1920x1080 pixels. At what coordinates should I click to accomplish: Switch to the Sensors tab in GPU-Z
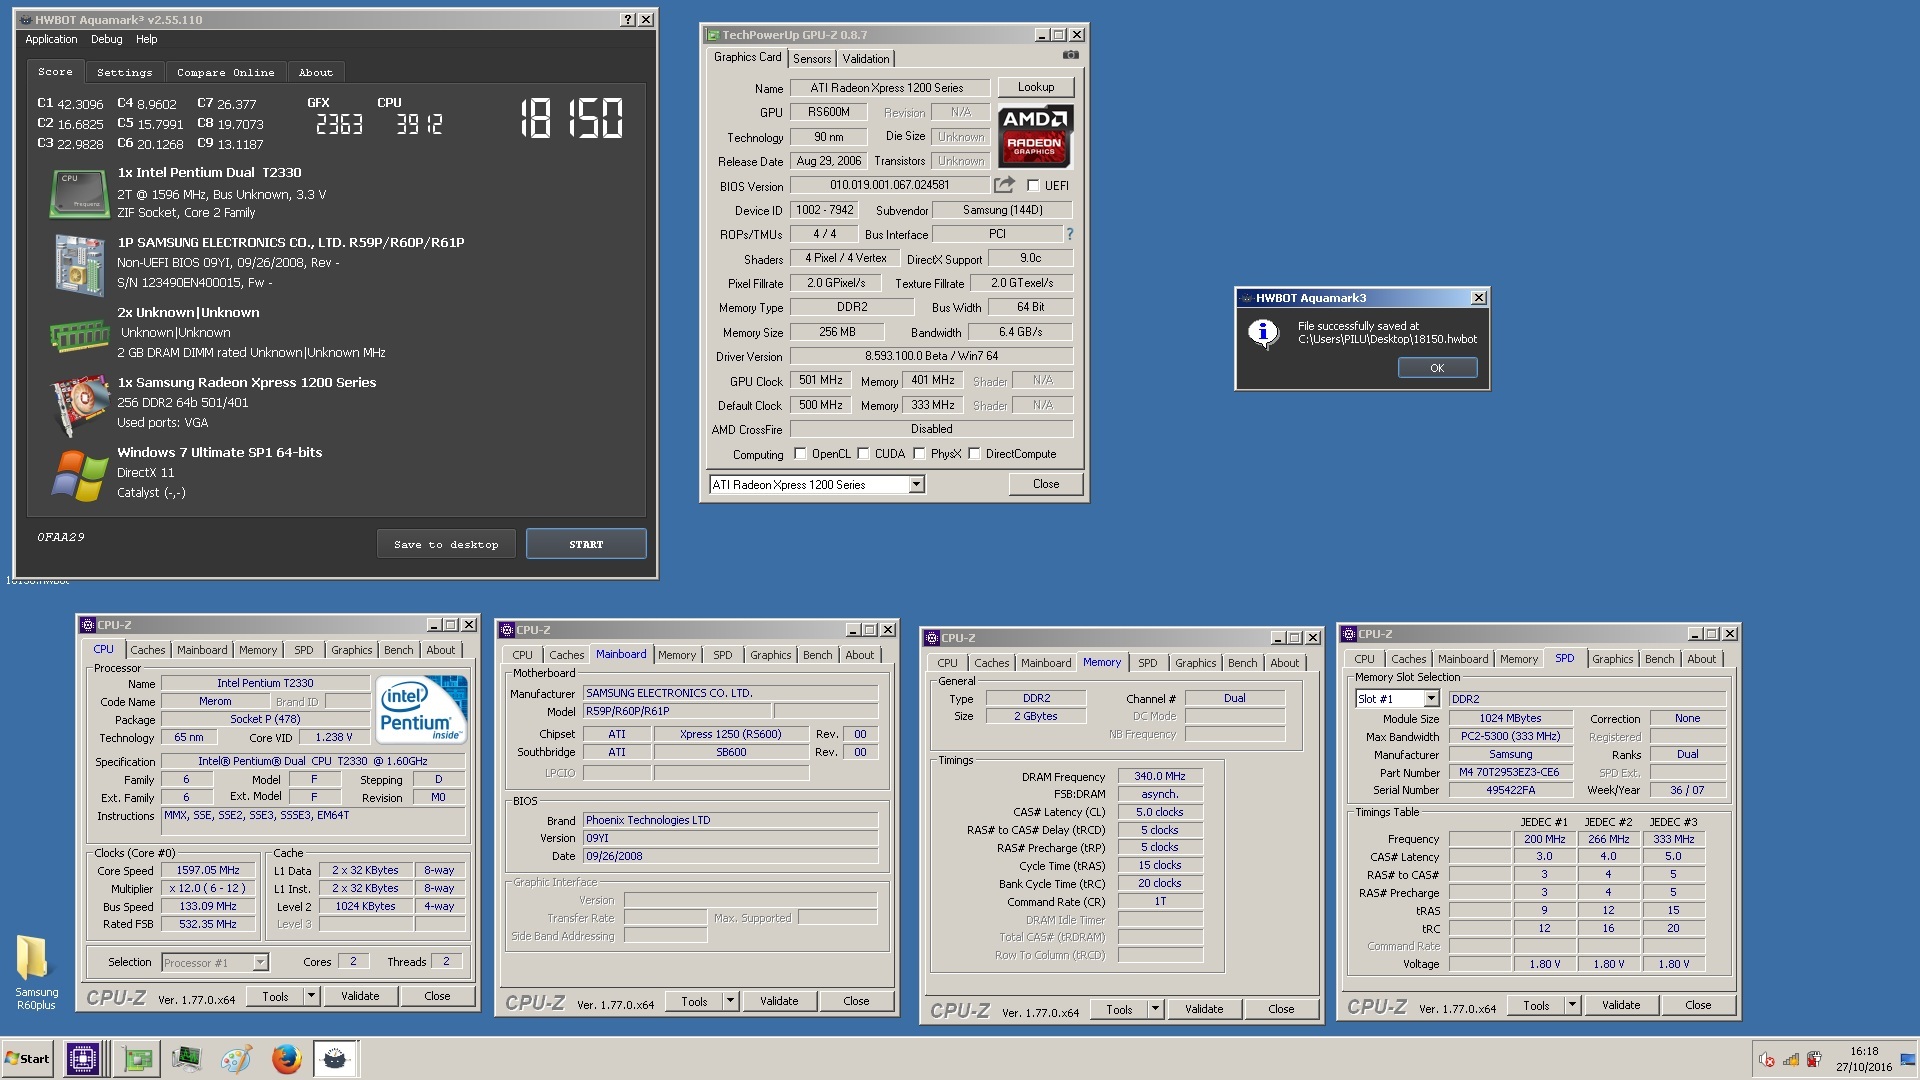tap(812, 59)
